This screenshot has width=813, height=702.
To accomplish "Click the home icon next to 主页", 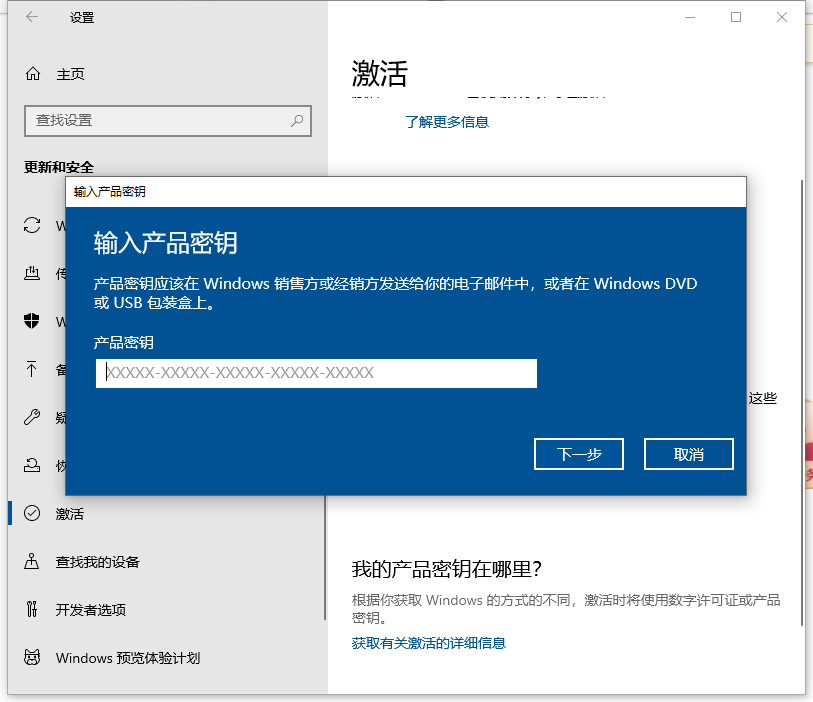I will click(x=31, y=73).
